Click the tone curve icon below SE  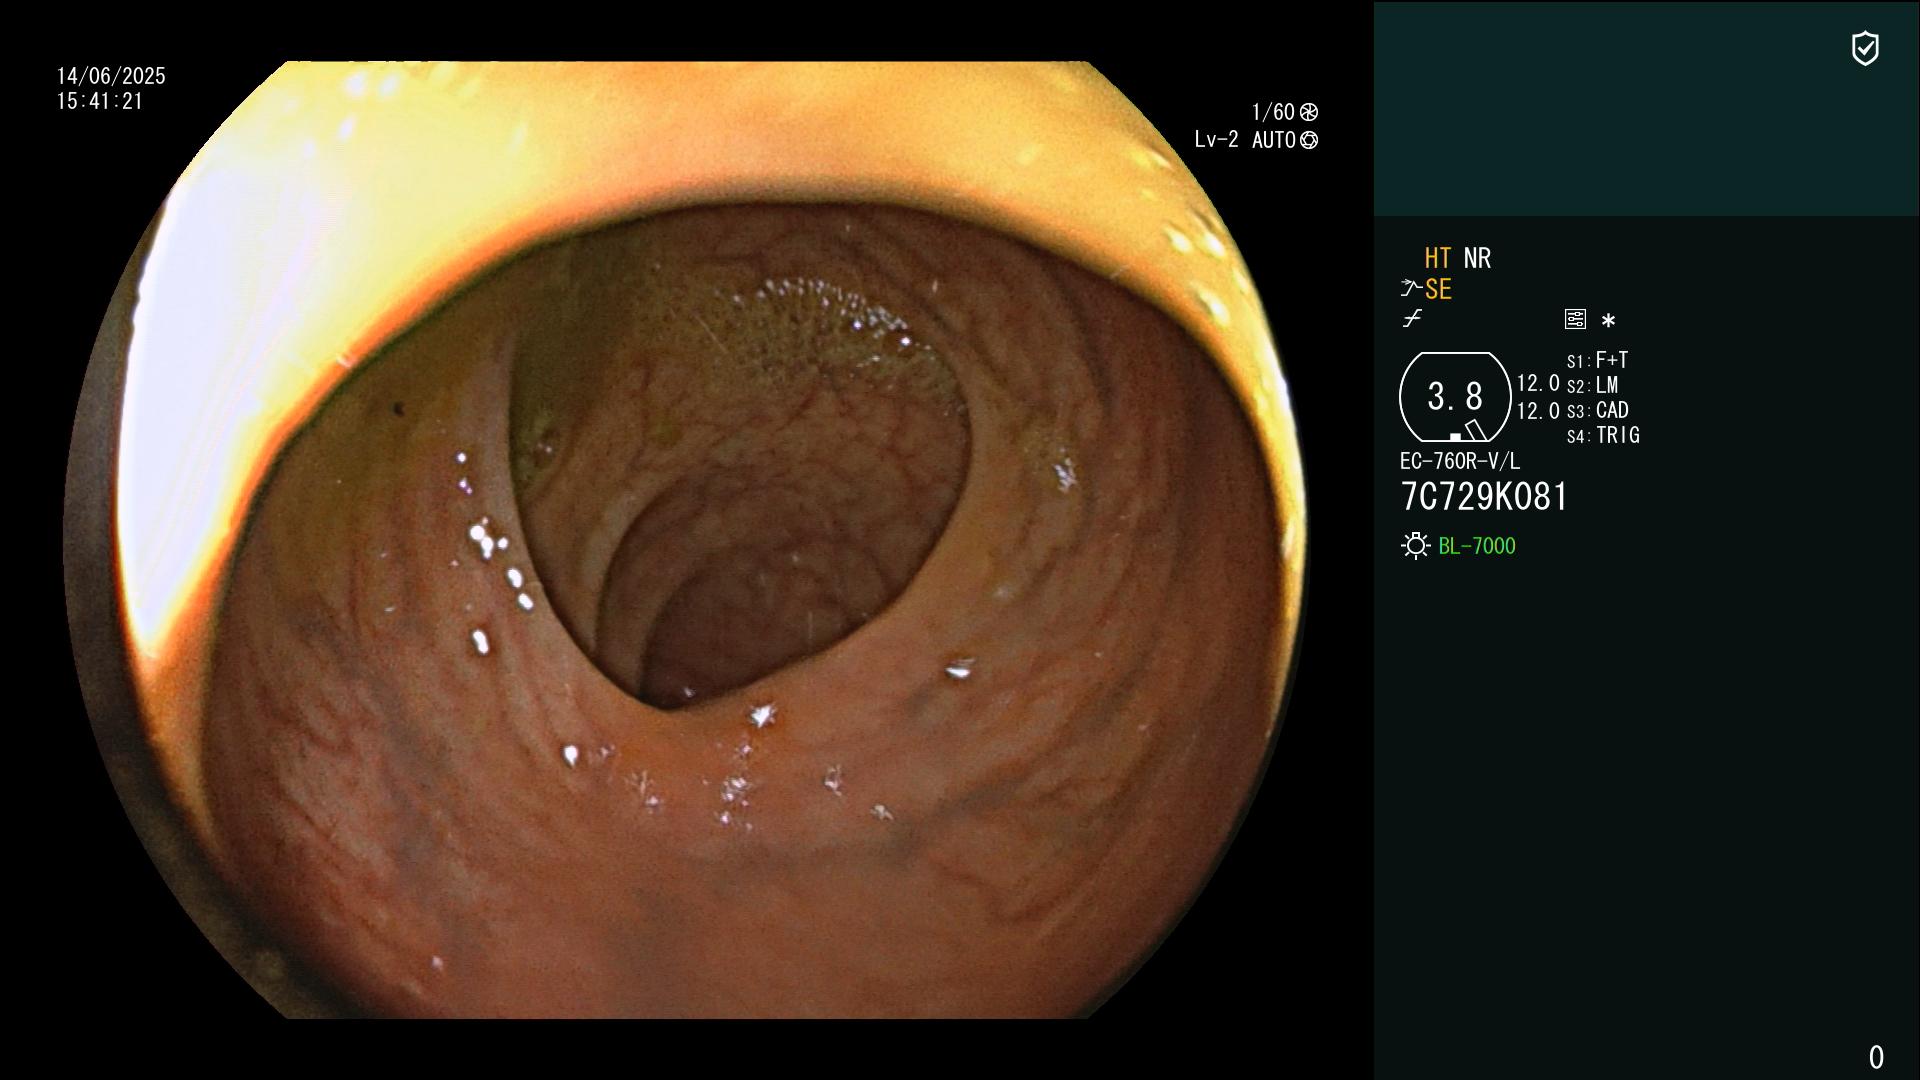click(1412, 319)
